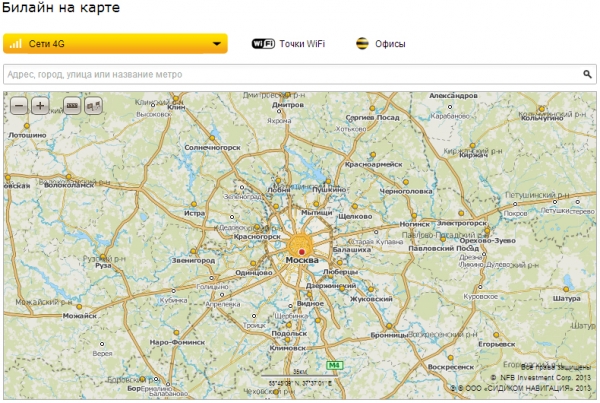Image resolution: width=600 pixels, height=403 pixels.
Task: Select the Сергиев Посад city marker
Action: click(372, 109)
